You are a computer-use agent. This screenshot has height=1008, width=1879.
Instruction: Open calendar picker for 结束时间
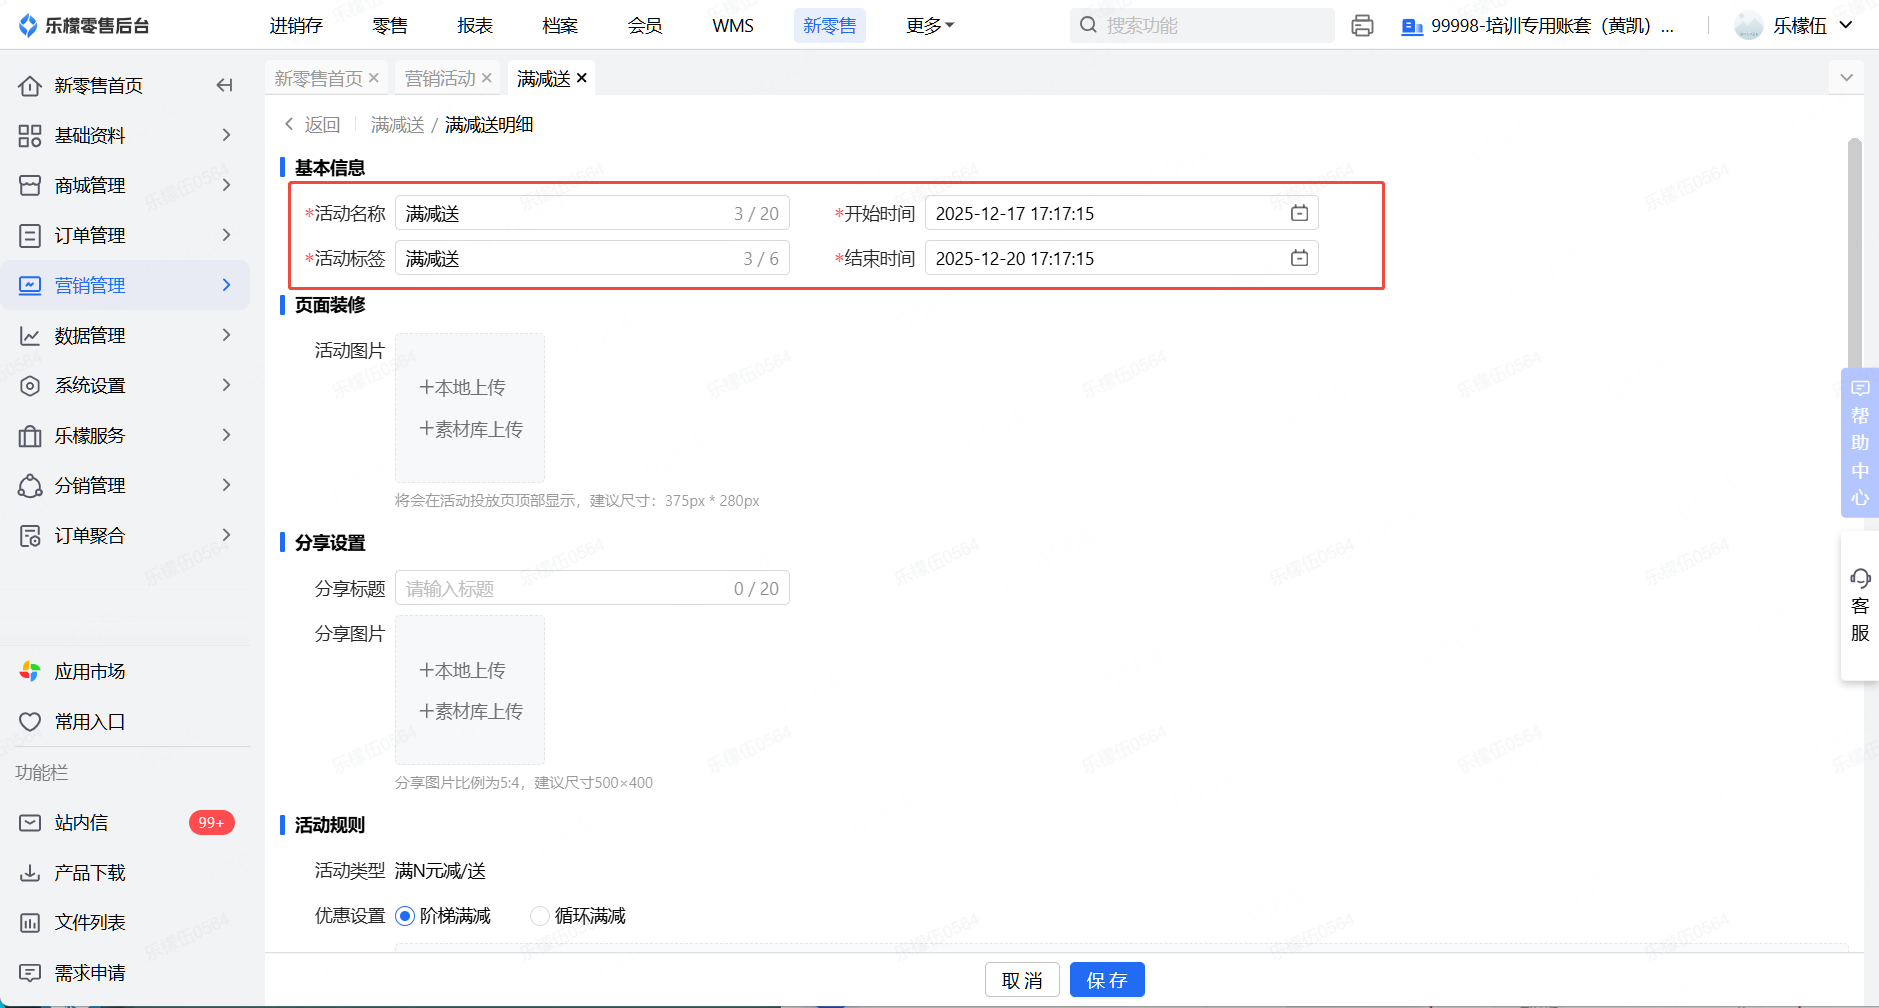coord(1299,258)
